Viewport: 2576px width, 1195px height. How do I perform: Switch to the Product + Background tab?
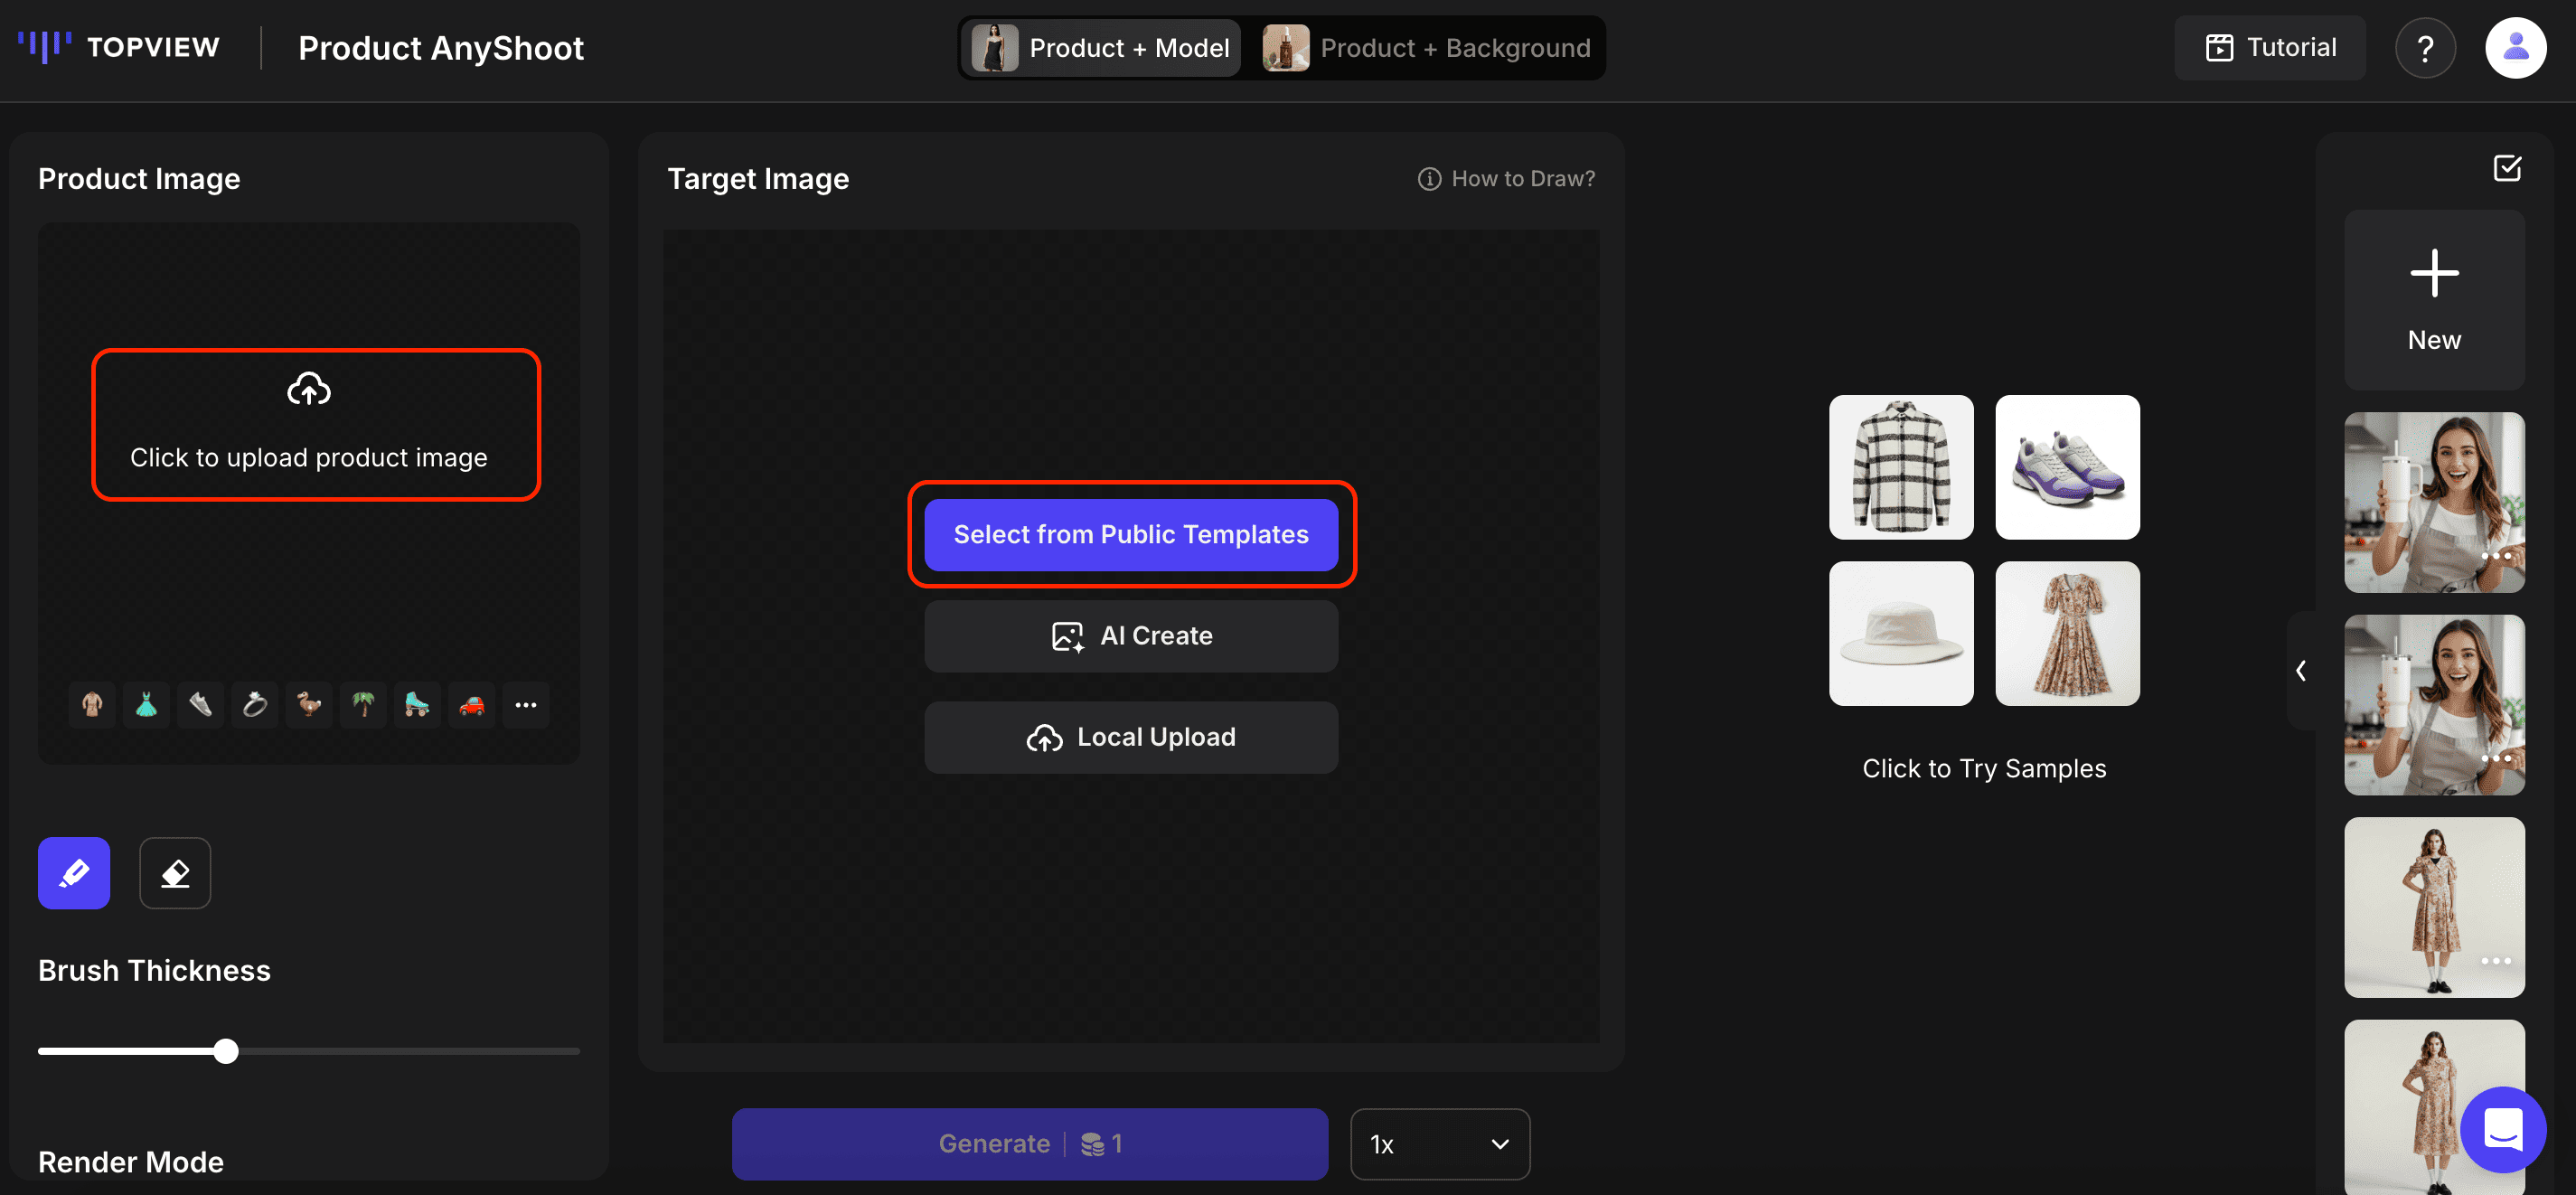click(1428, 47)
